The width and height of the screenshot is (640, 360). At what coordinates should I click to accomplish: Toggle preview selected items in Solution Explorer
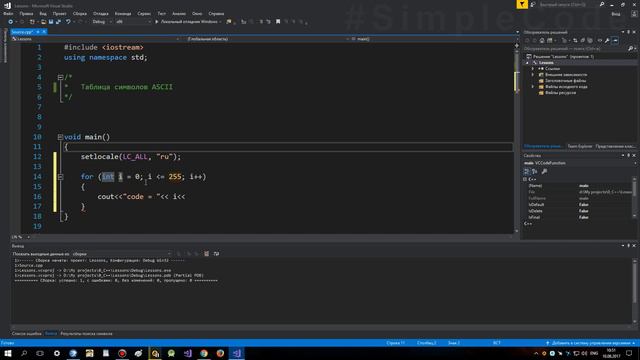[616, 40]
